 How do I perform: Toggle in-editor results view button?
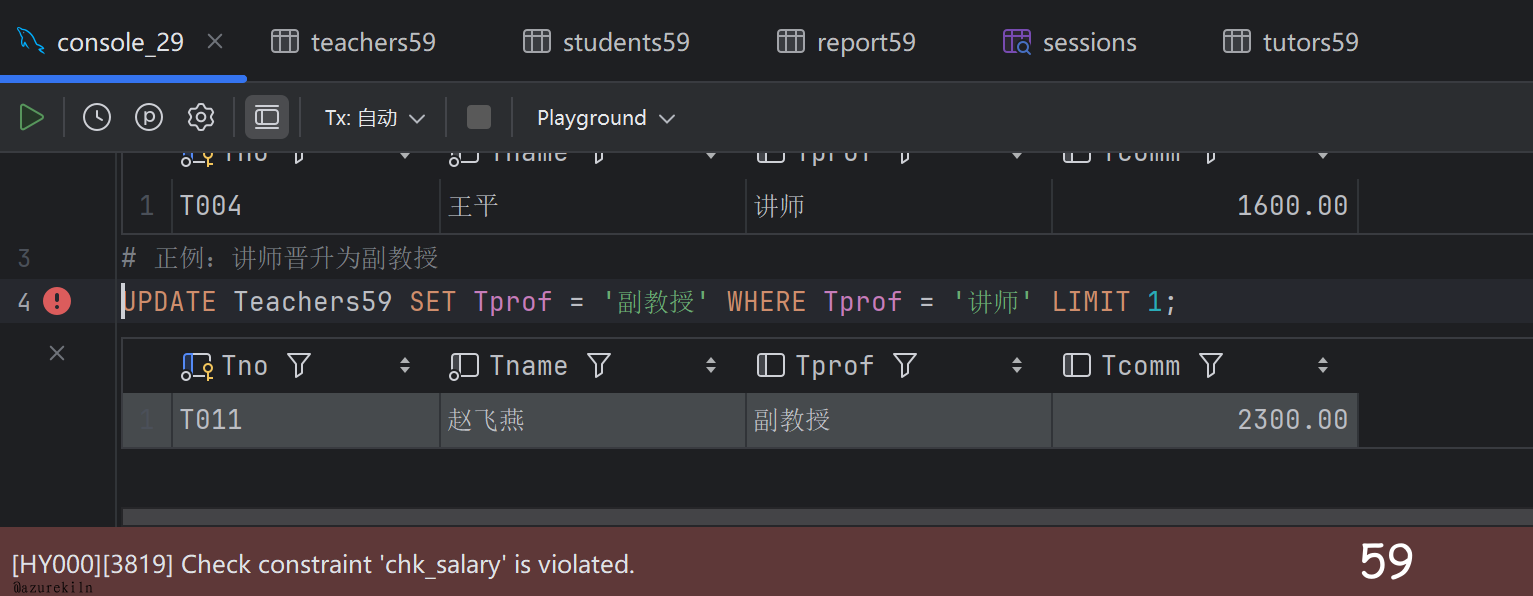267,118
